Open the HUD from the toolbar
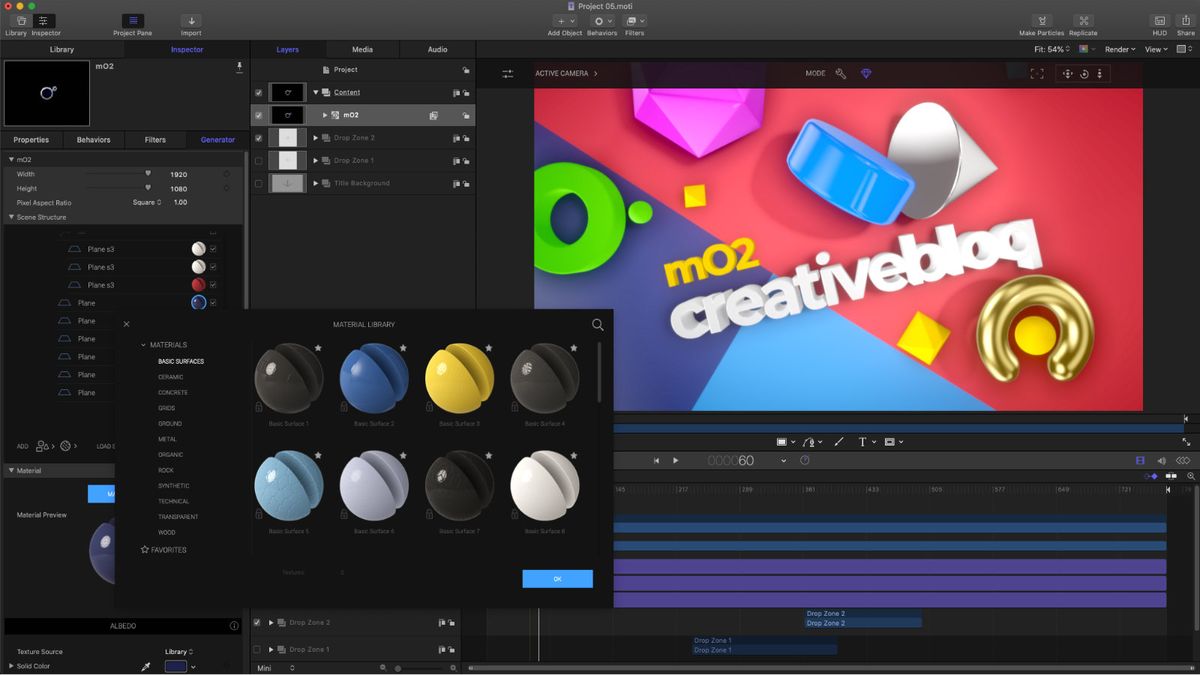Viewport: 1200px width, 675px height. coord(1158,22)
